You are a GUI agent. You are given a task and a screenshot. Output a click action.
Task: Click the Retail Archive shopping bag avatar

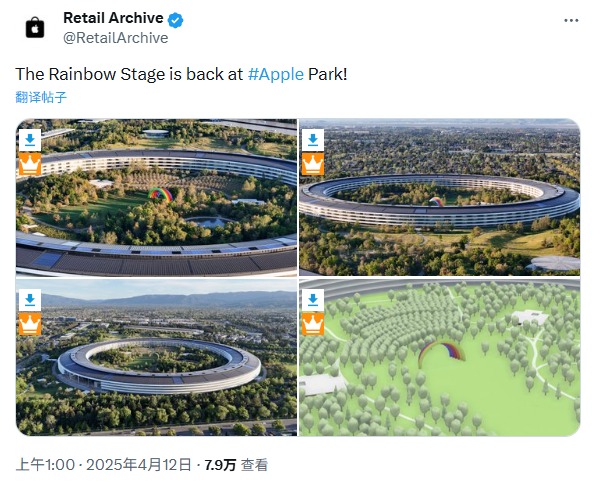tap(35, 28)
